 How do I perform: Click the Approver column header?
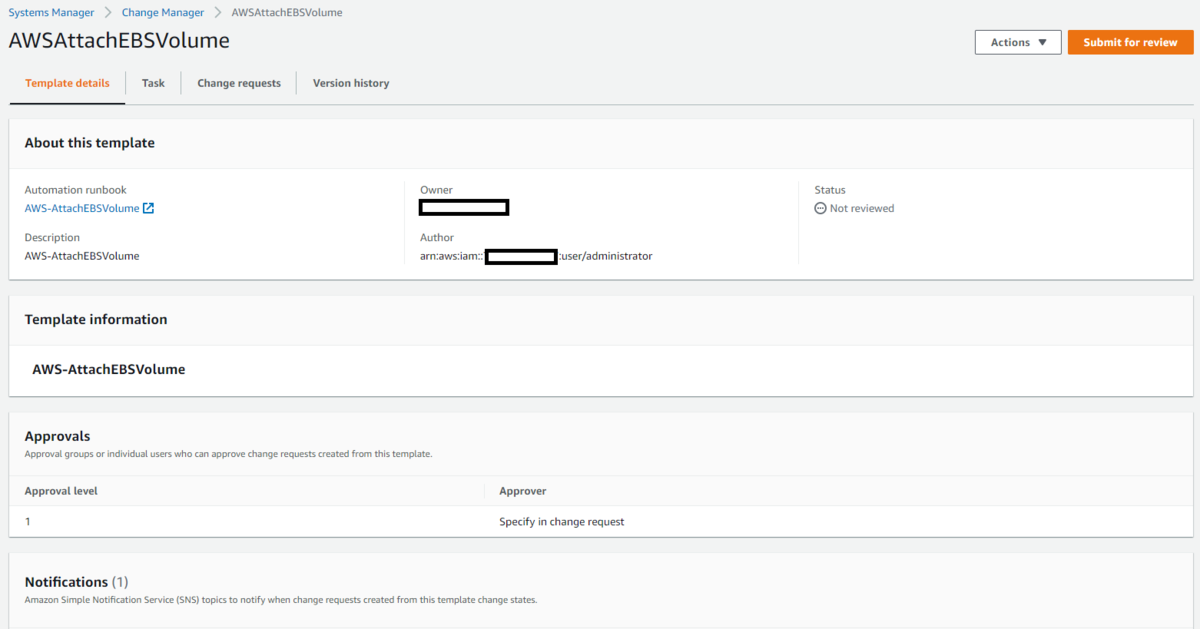coord(523,491)
